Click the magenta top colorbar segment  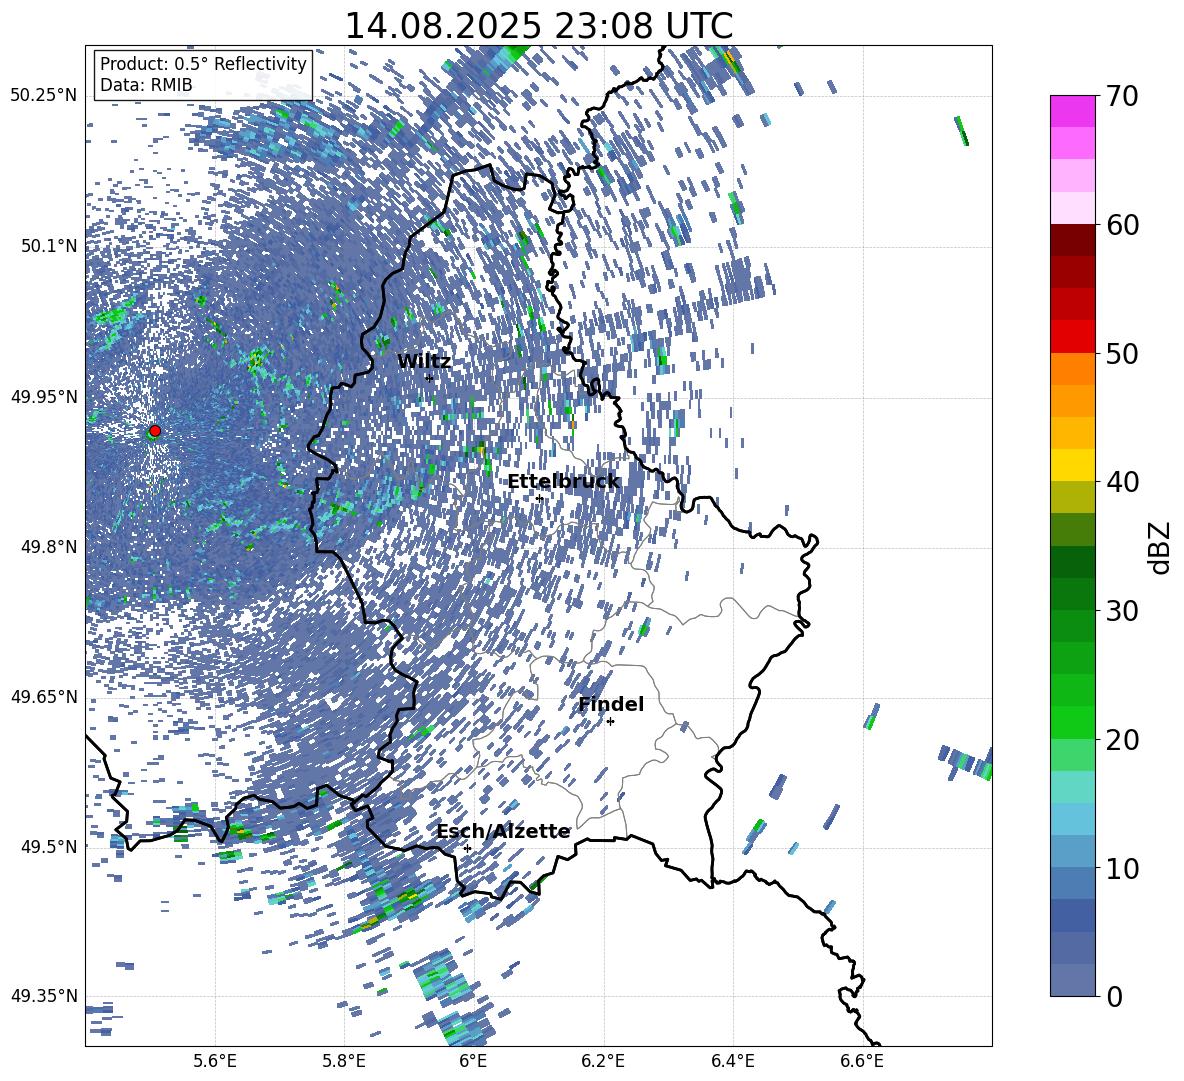[x=1072, y=111]
